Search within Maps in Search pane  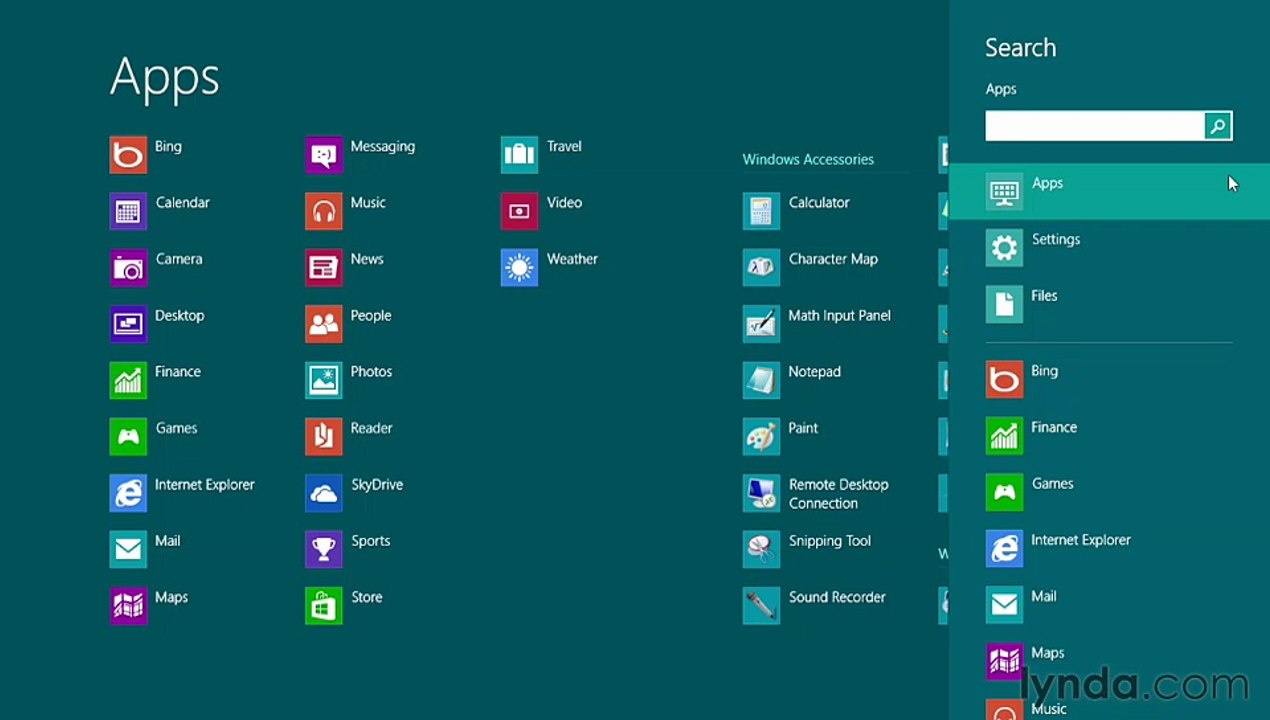click(x=1109, y=661)
